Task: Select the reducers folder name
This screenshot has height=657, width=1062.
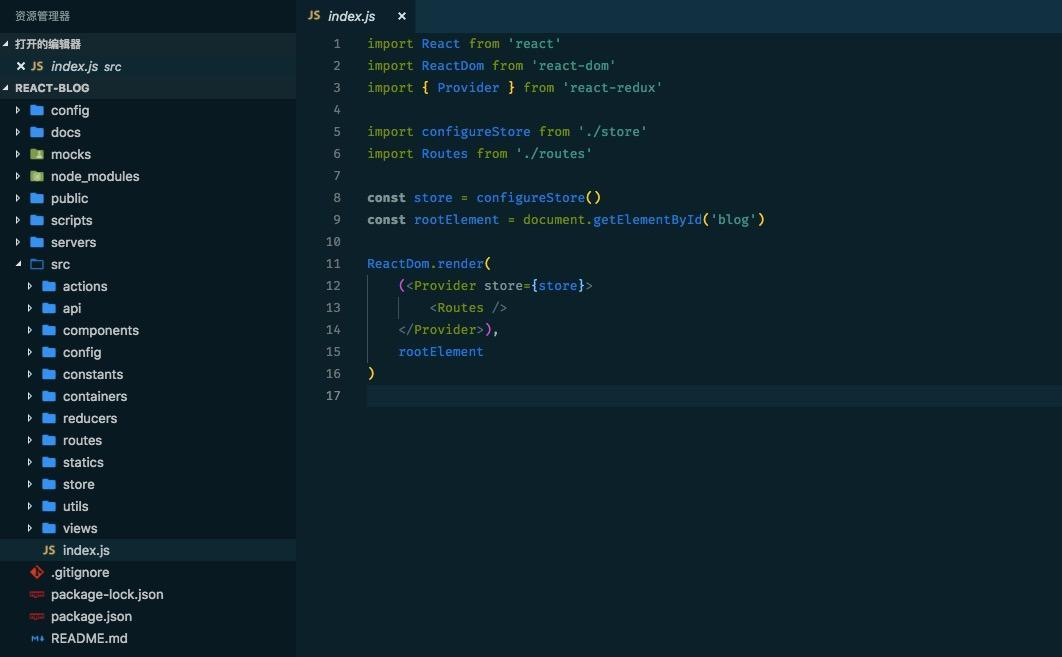Action: coord(90,419)
